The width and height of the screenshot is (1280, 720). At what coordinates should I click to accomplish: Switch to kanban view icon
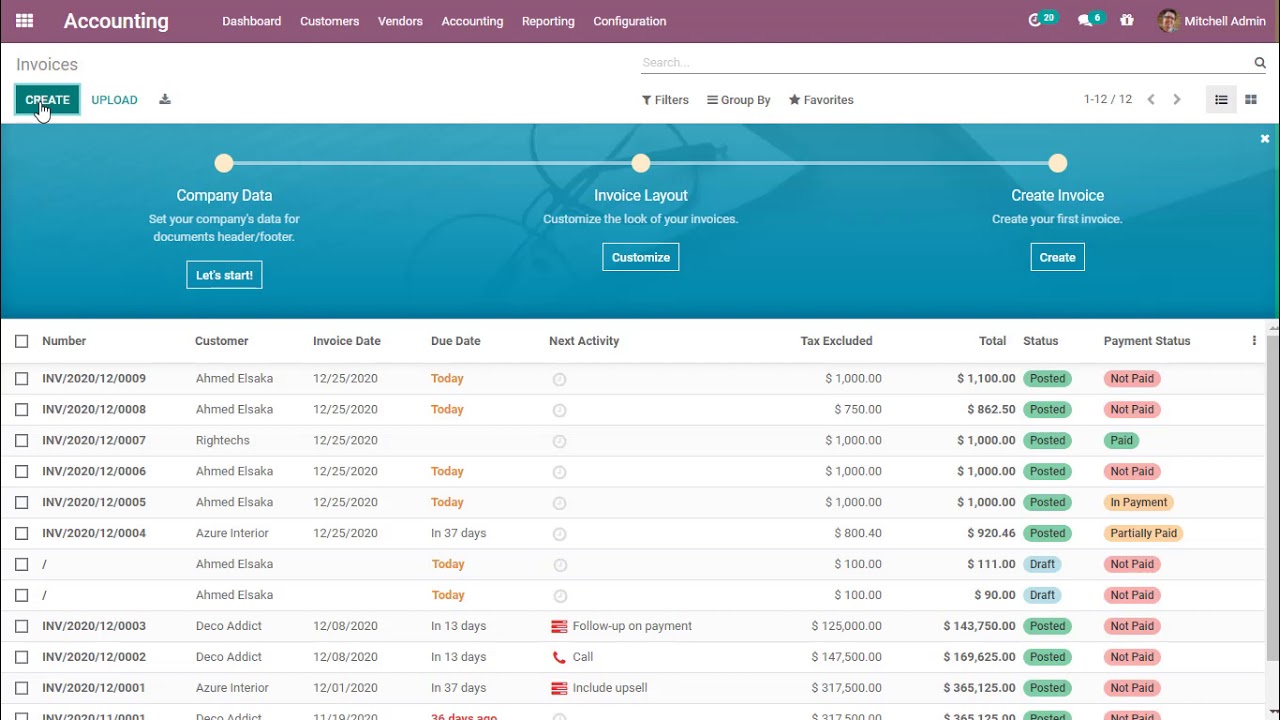click(x=1251, y=99)
